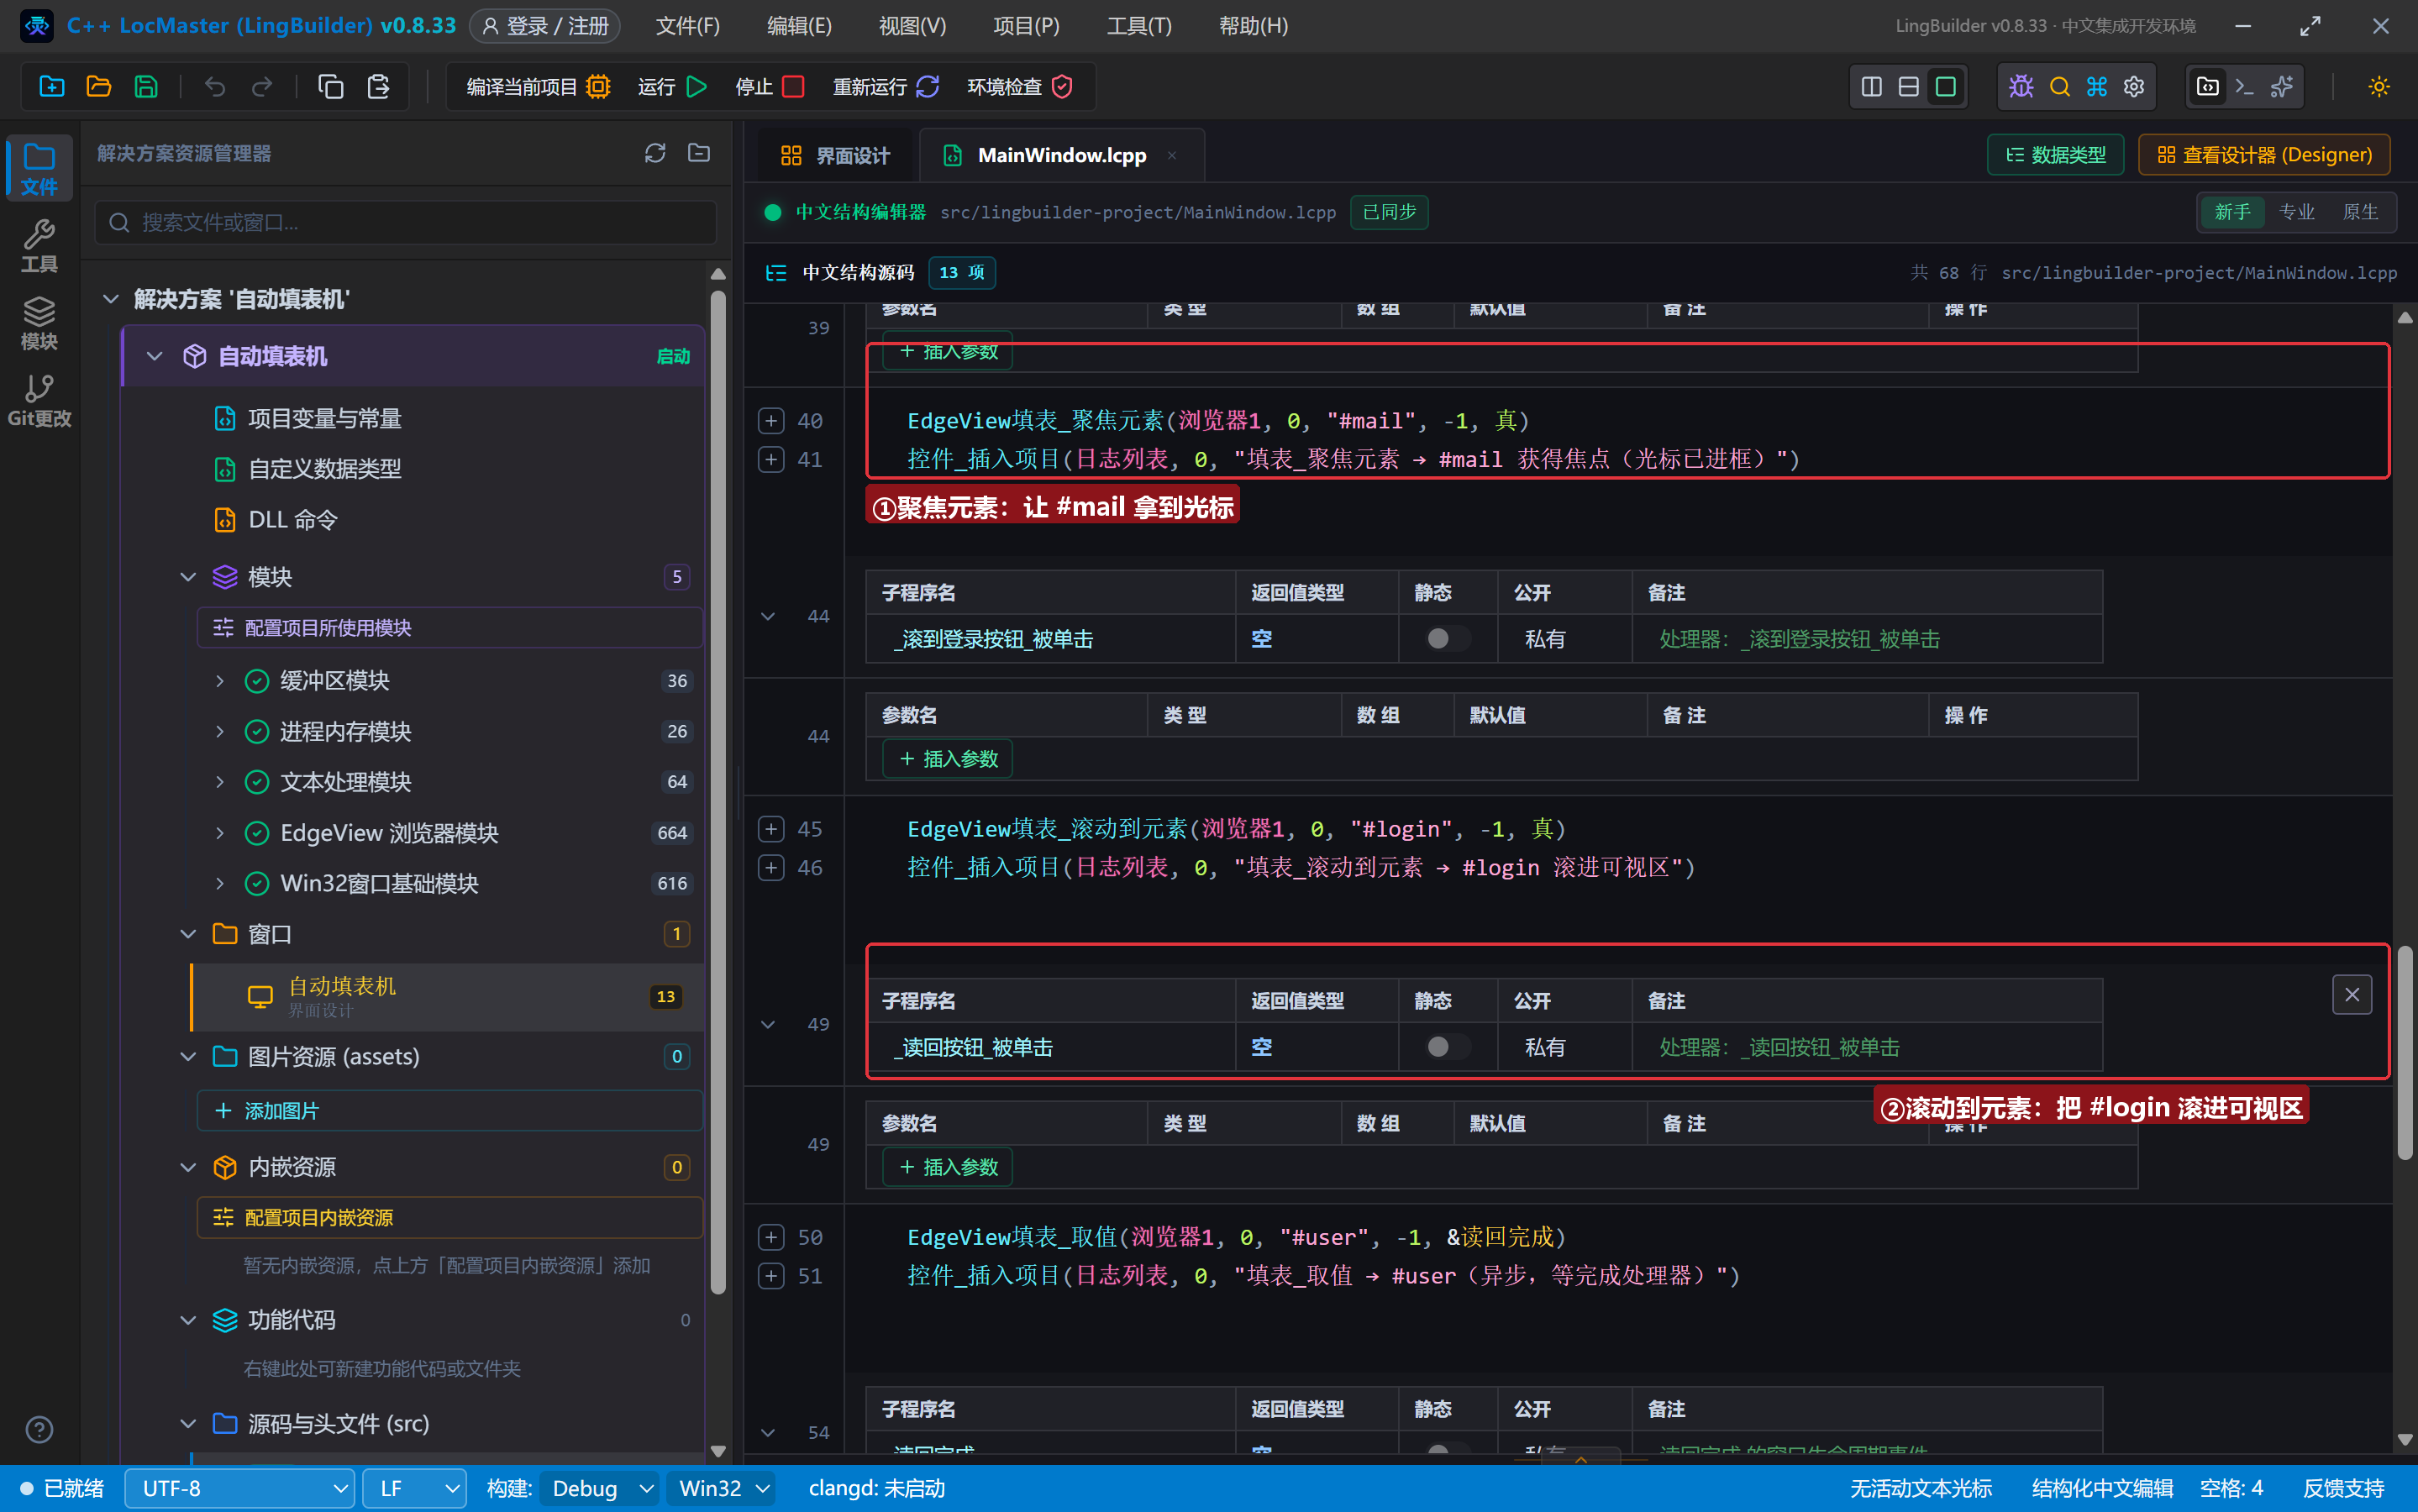This screenshot has height=1512, width=2418.
Task: Select the 新手 editing mode
Action: tap(2232, 212)
